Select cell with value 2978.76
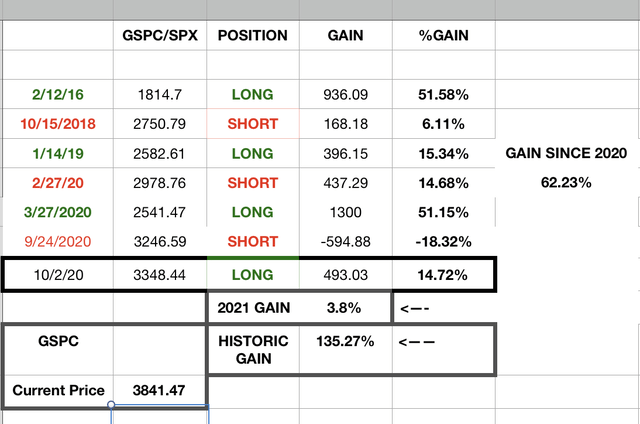 click(160, 183)
